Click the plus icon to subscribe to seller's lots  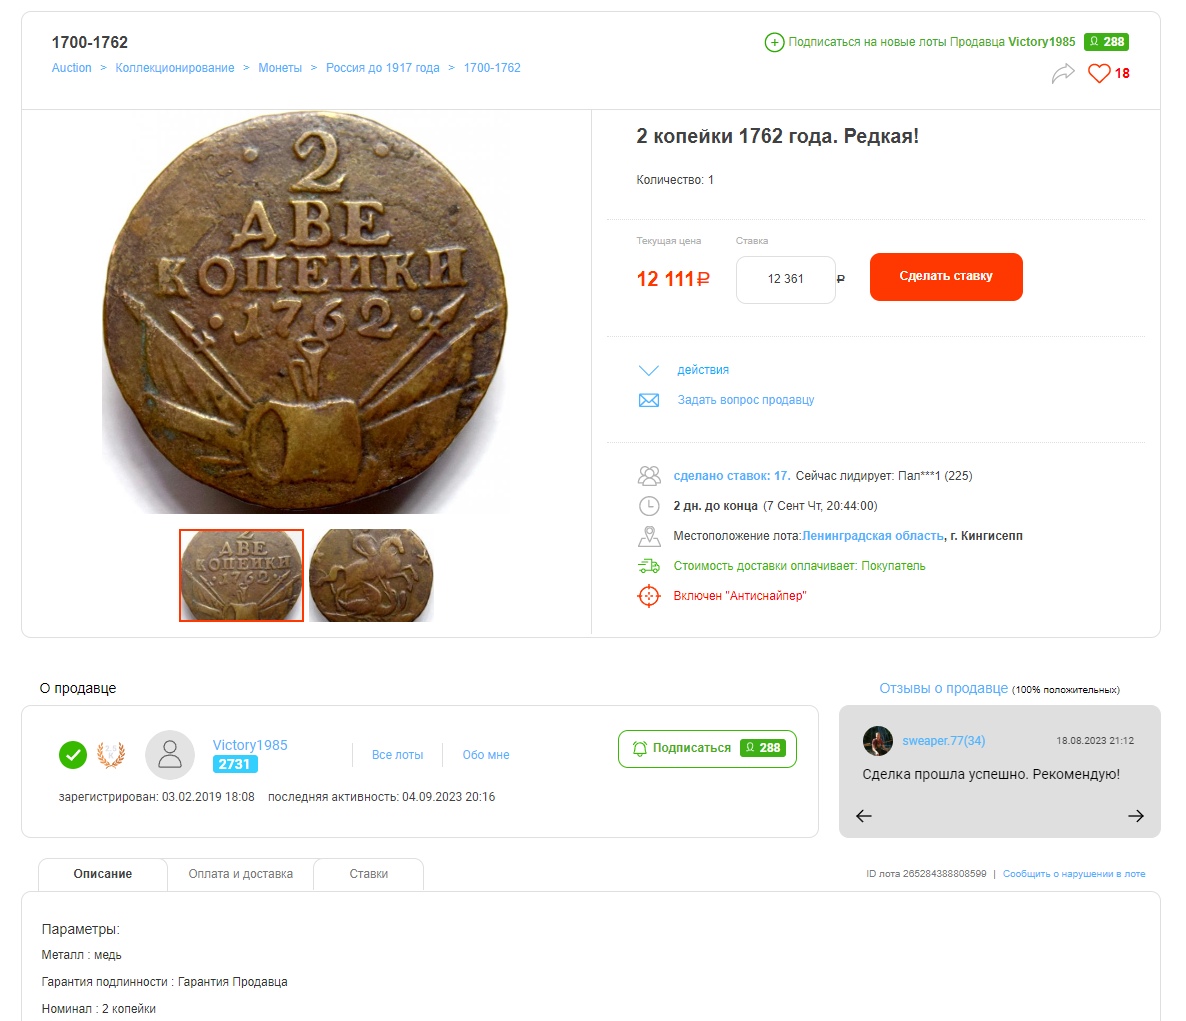pyautogui.click(x=774, y=42)
